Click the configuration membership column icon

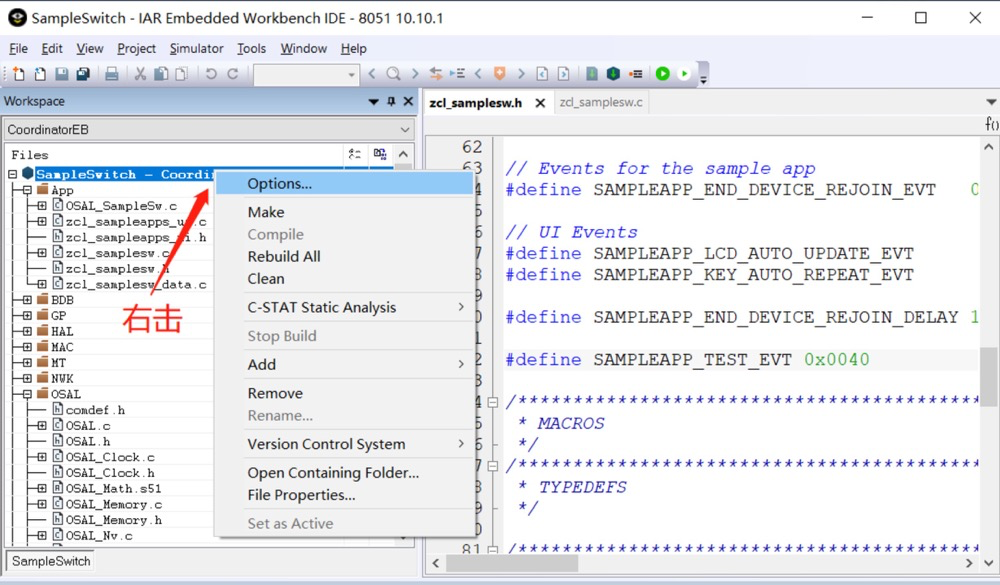coord(355,154)
